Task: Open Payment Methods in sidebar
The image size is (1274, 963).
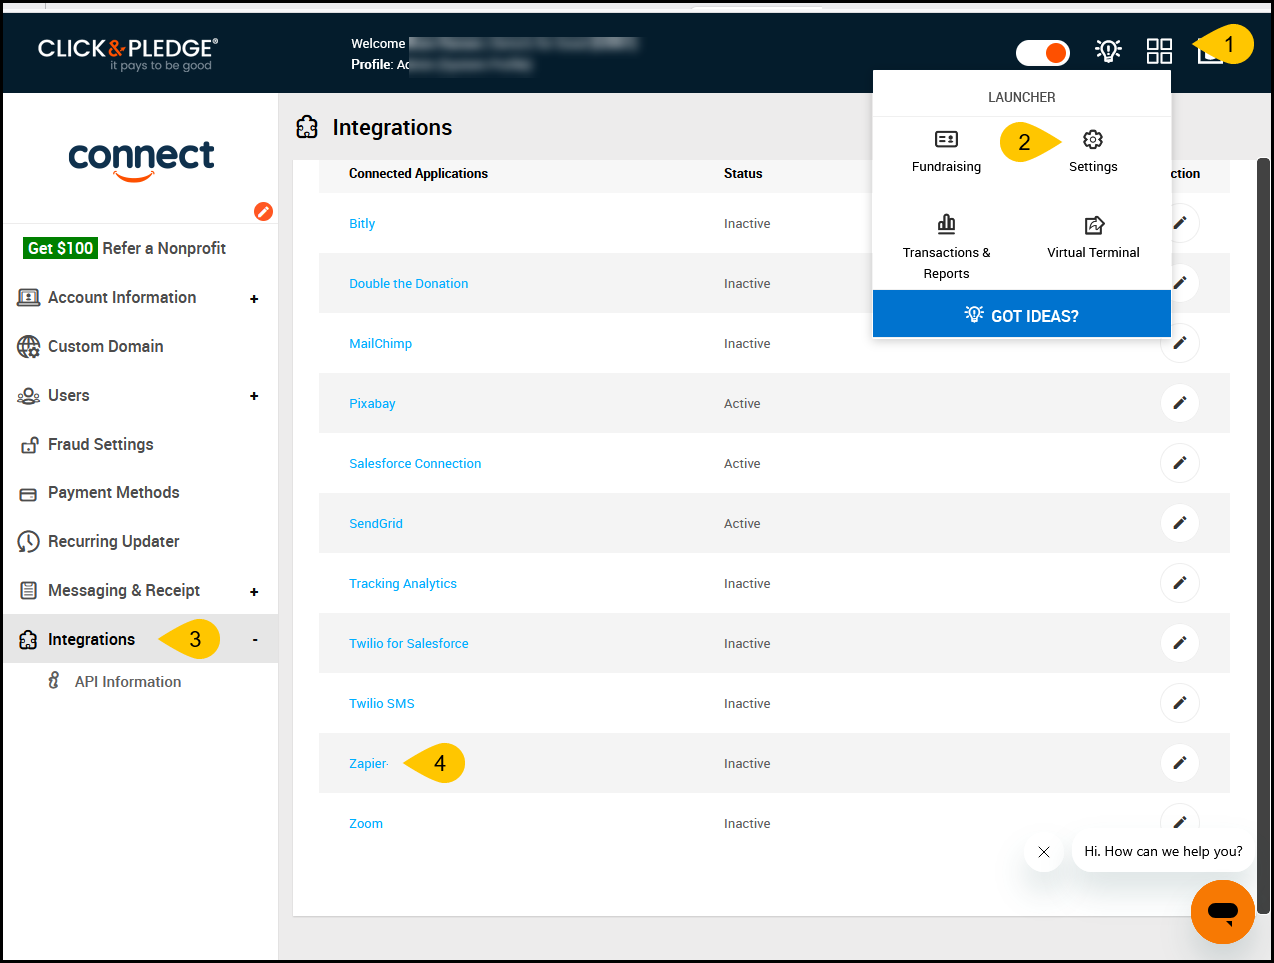Action: (x=114, y=492)
